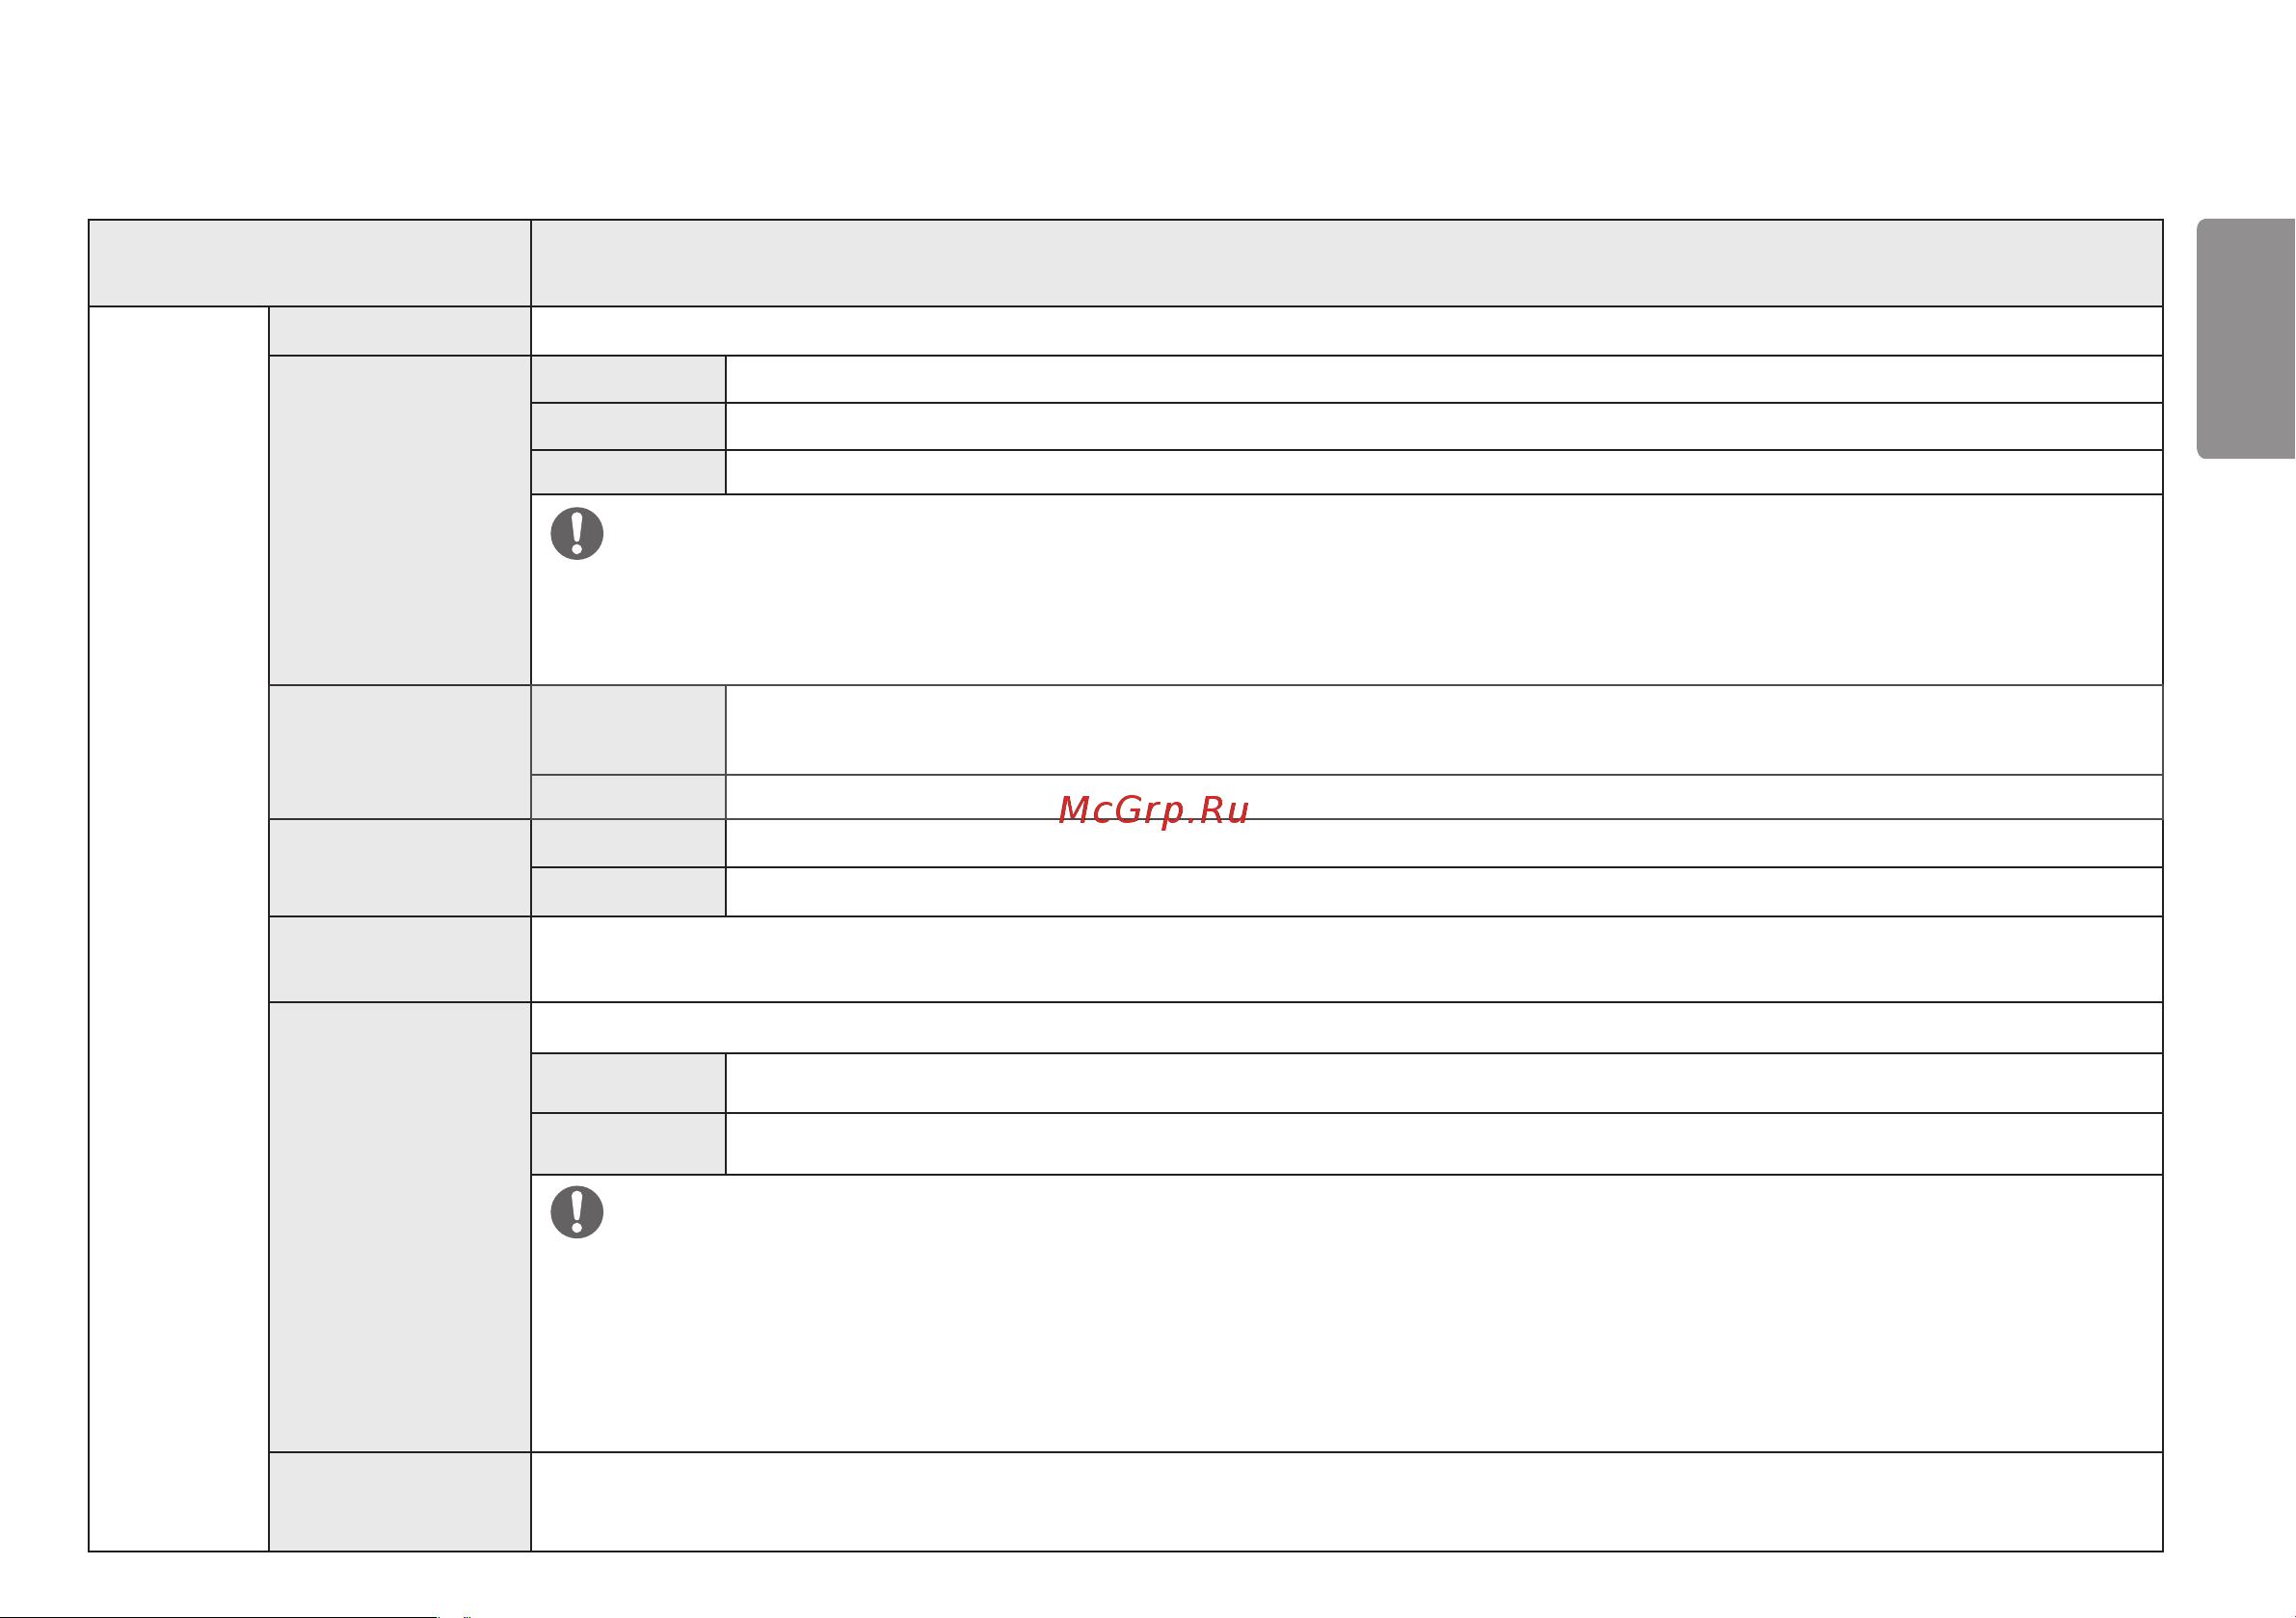The width and height of the screenshot is (2296, 1618).
Task: Click the gray top-left header cell of the table
Action: click(x=310, y=263)
